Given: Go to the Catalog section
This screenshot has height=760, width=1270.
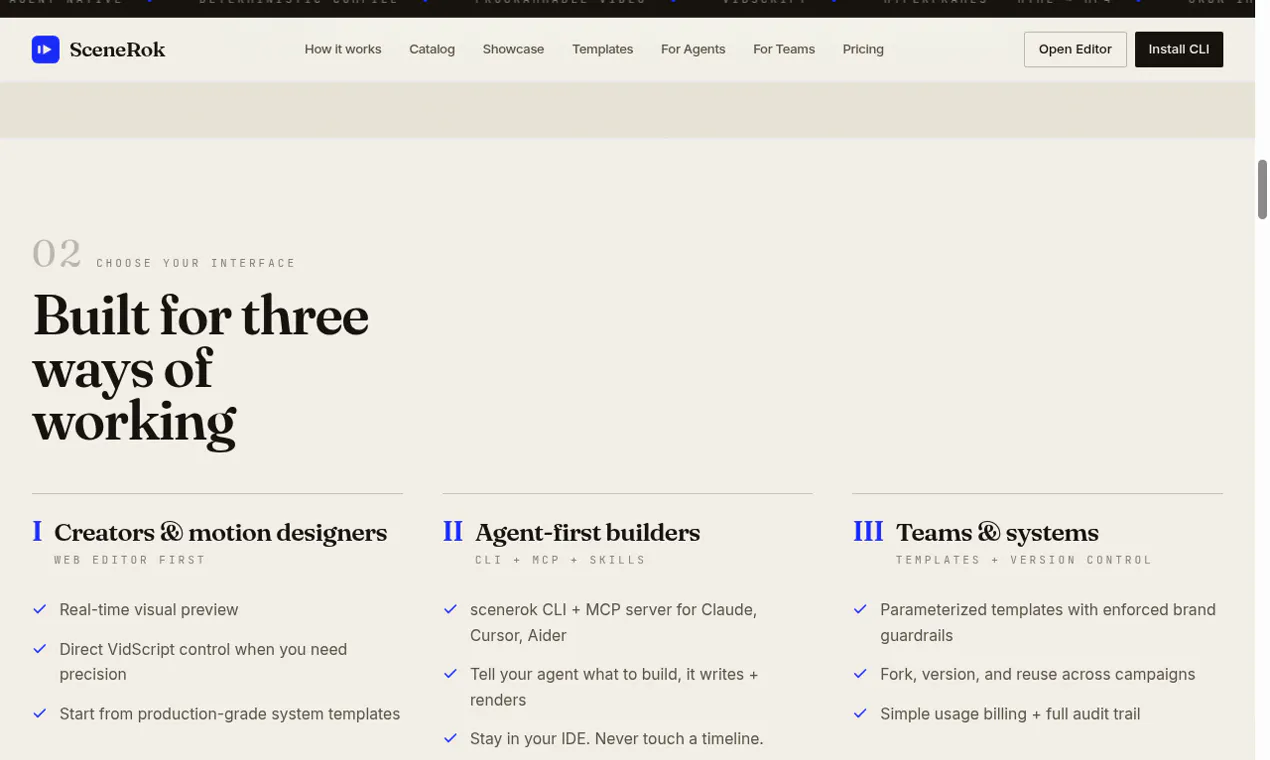Looking at the screenshot, I should click(432, 49).
